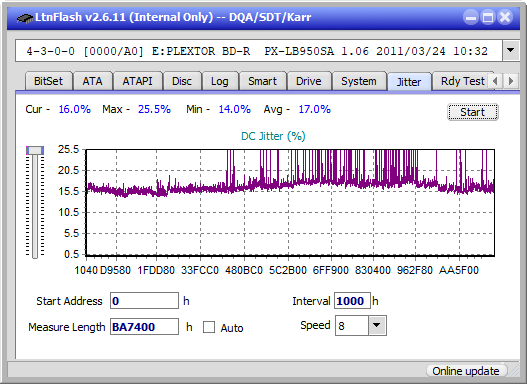Minimize the LtnFlash window

pos(471,17)
